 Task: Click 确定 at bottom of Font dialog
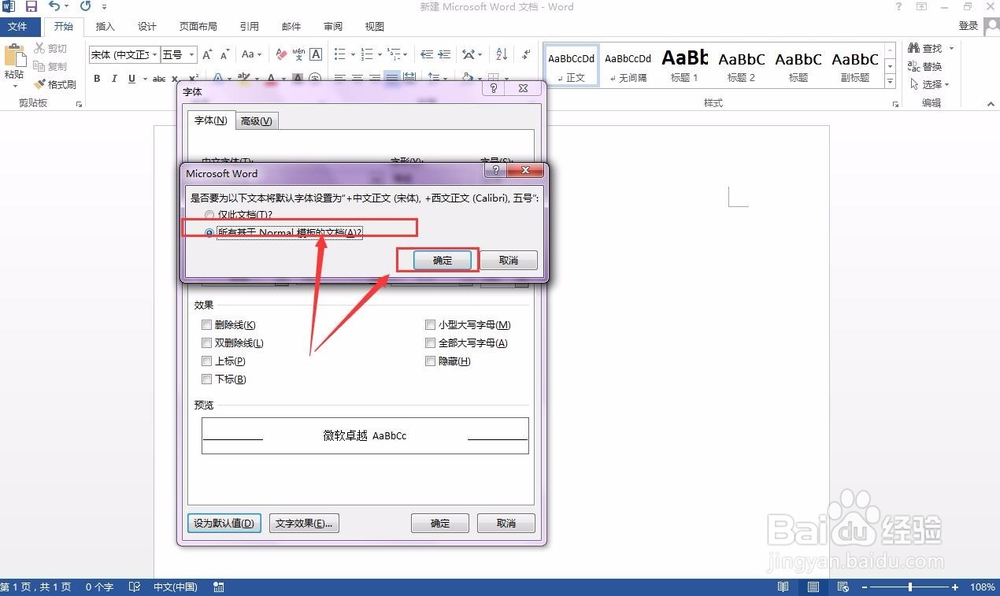click(440, 523)
